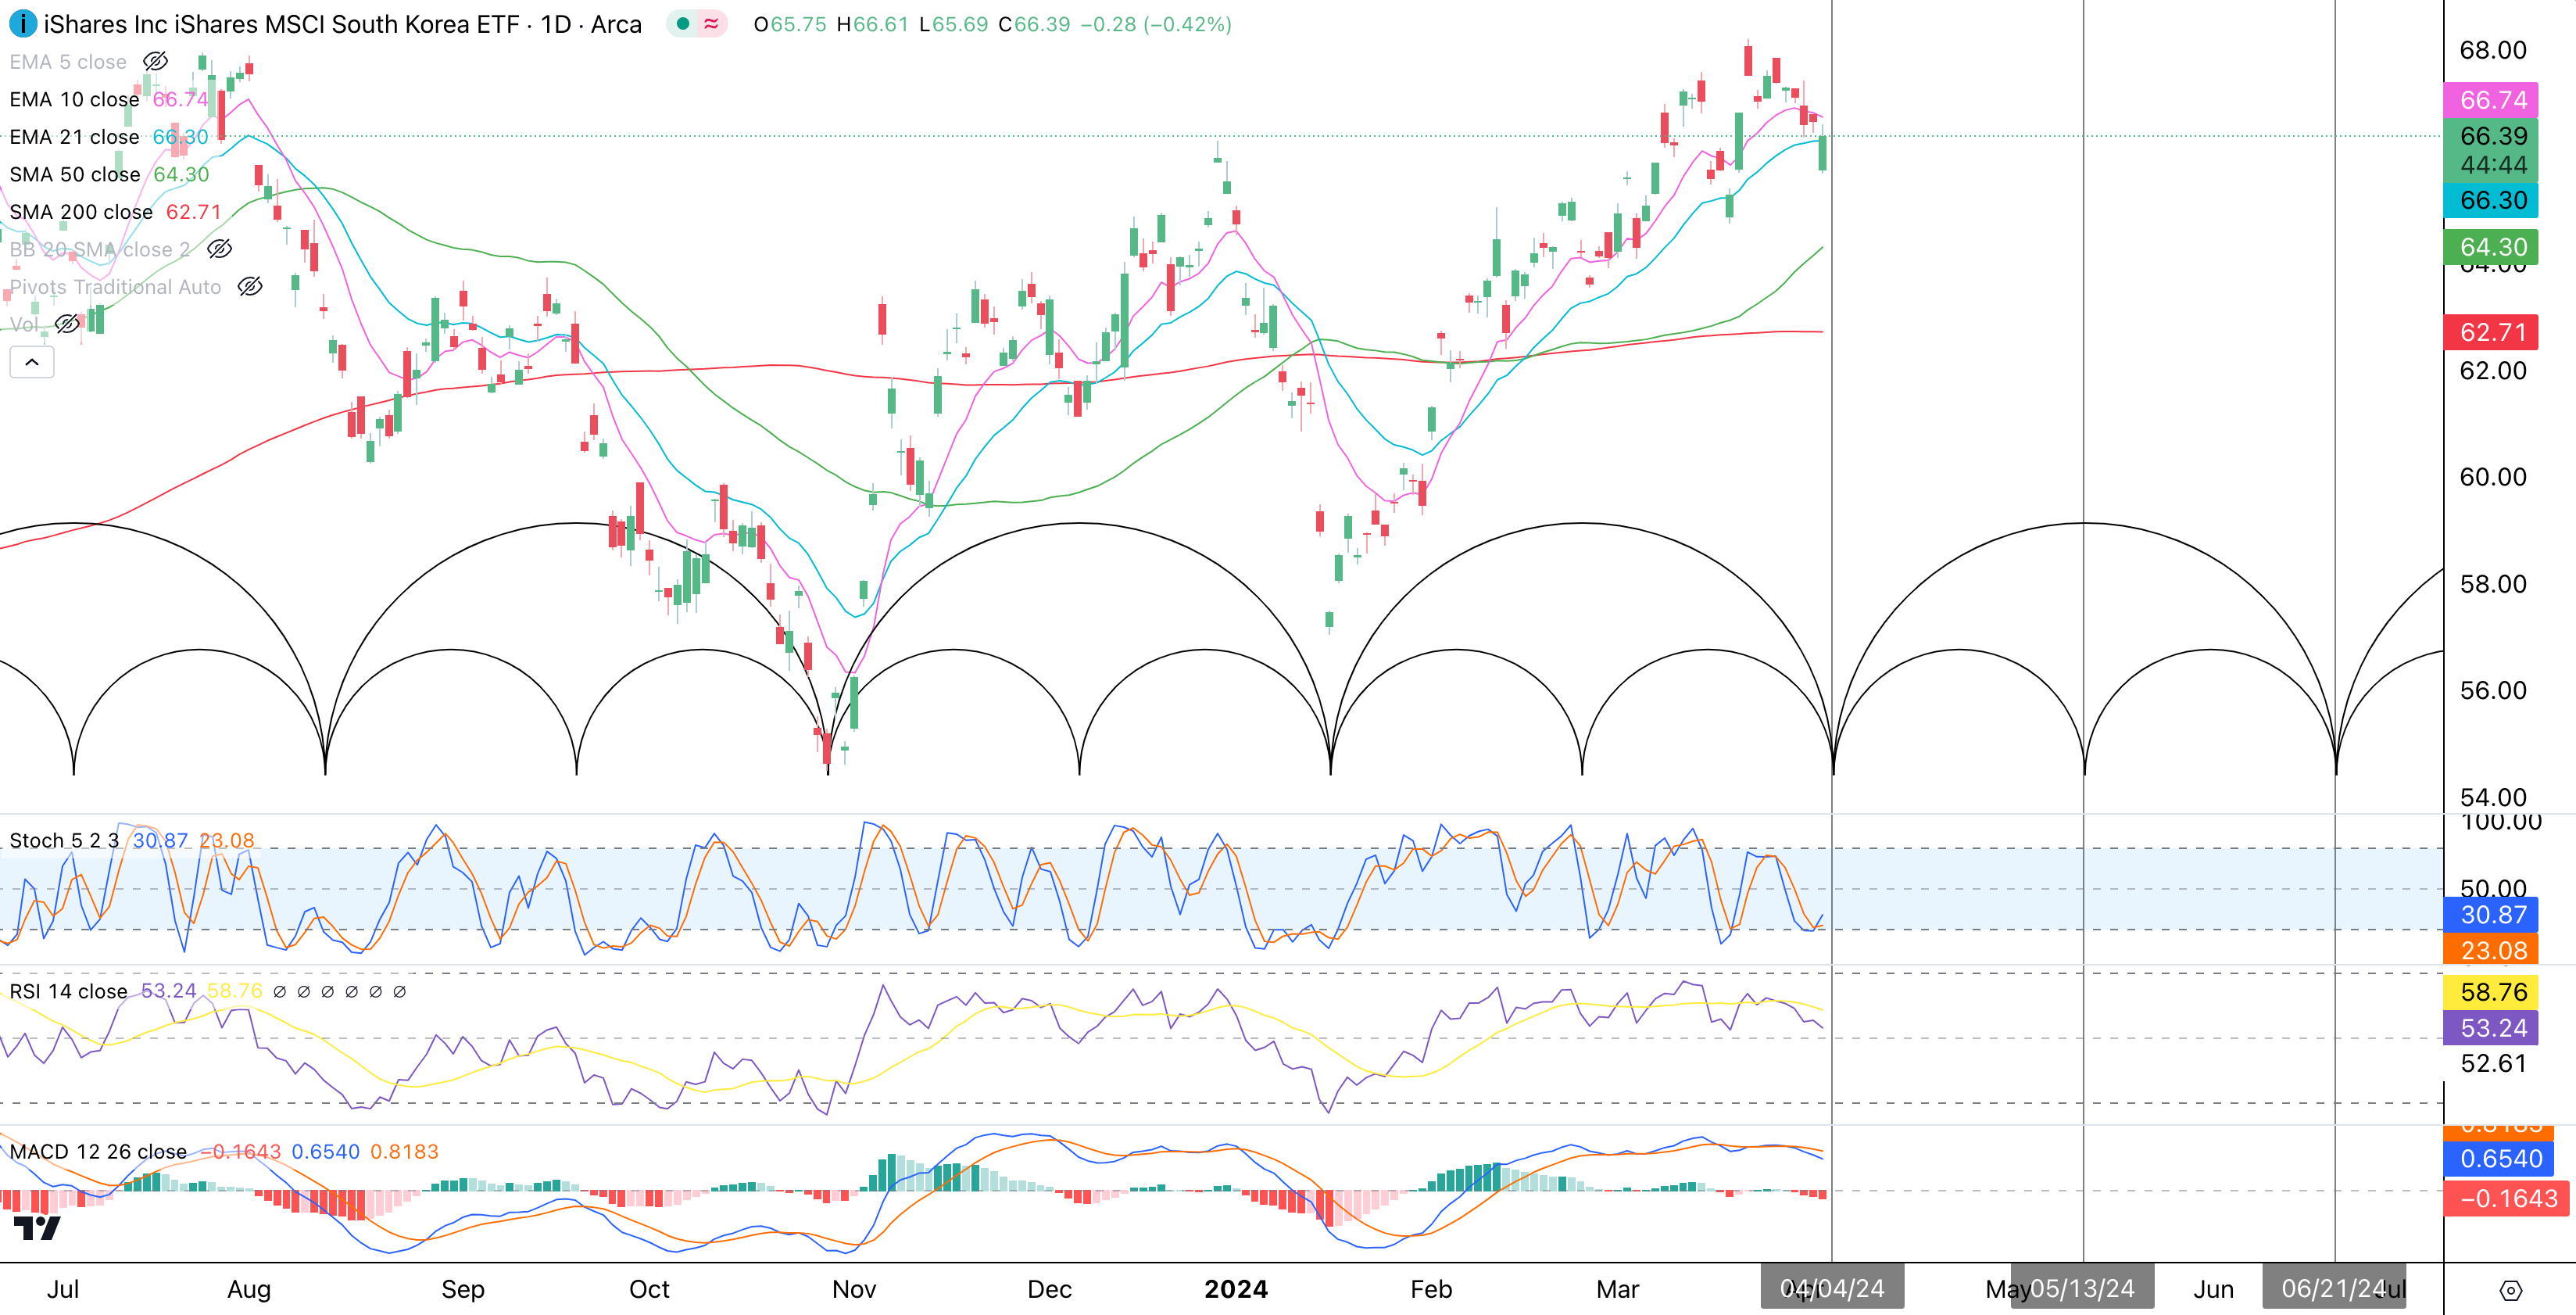This screenshot has width=2576, height=1315.
Task: Click the 64.30 SMA 50 price label
Action: [x=2491, y=247]
